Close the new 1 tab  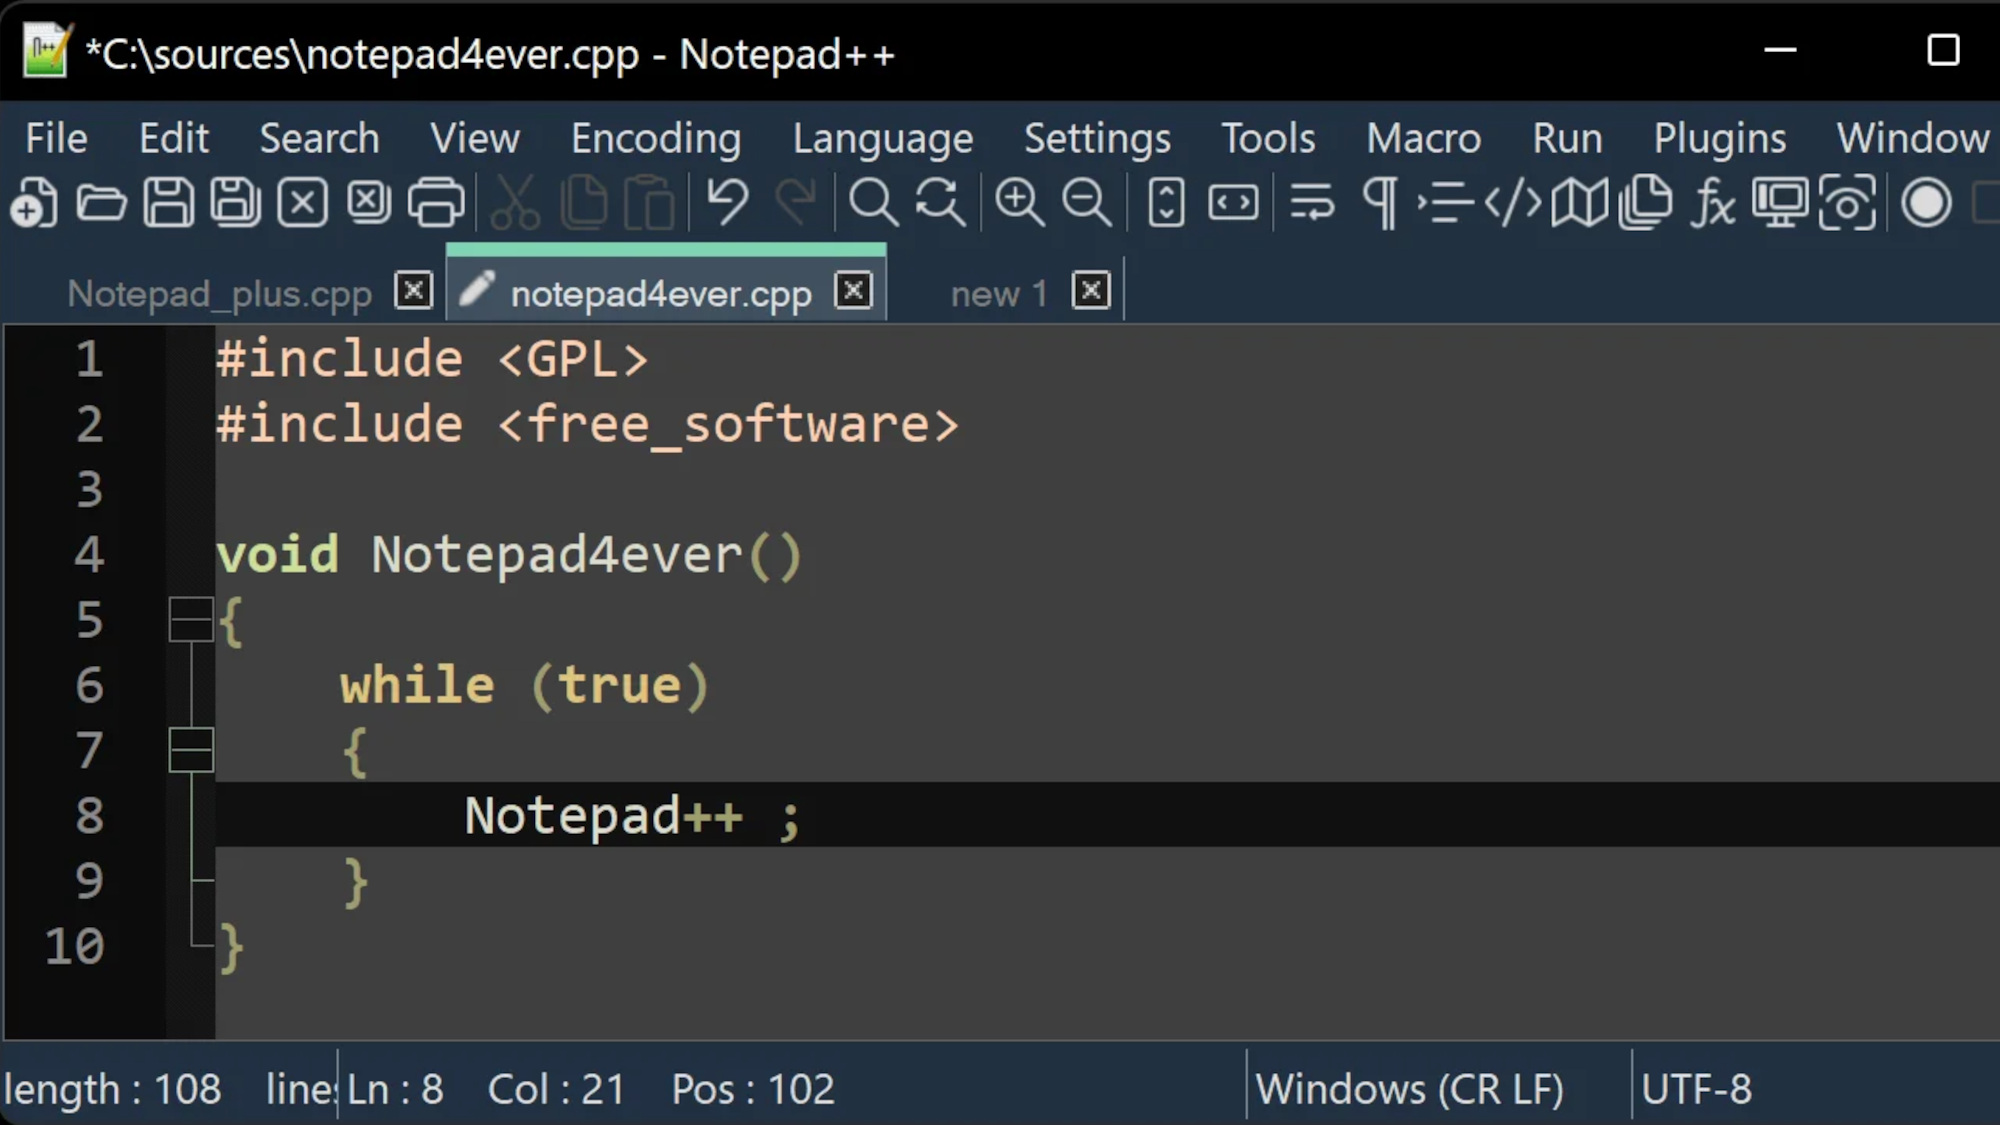[1090, 291]
